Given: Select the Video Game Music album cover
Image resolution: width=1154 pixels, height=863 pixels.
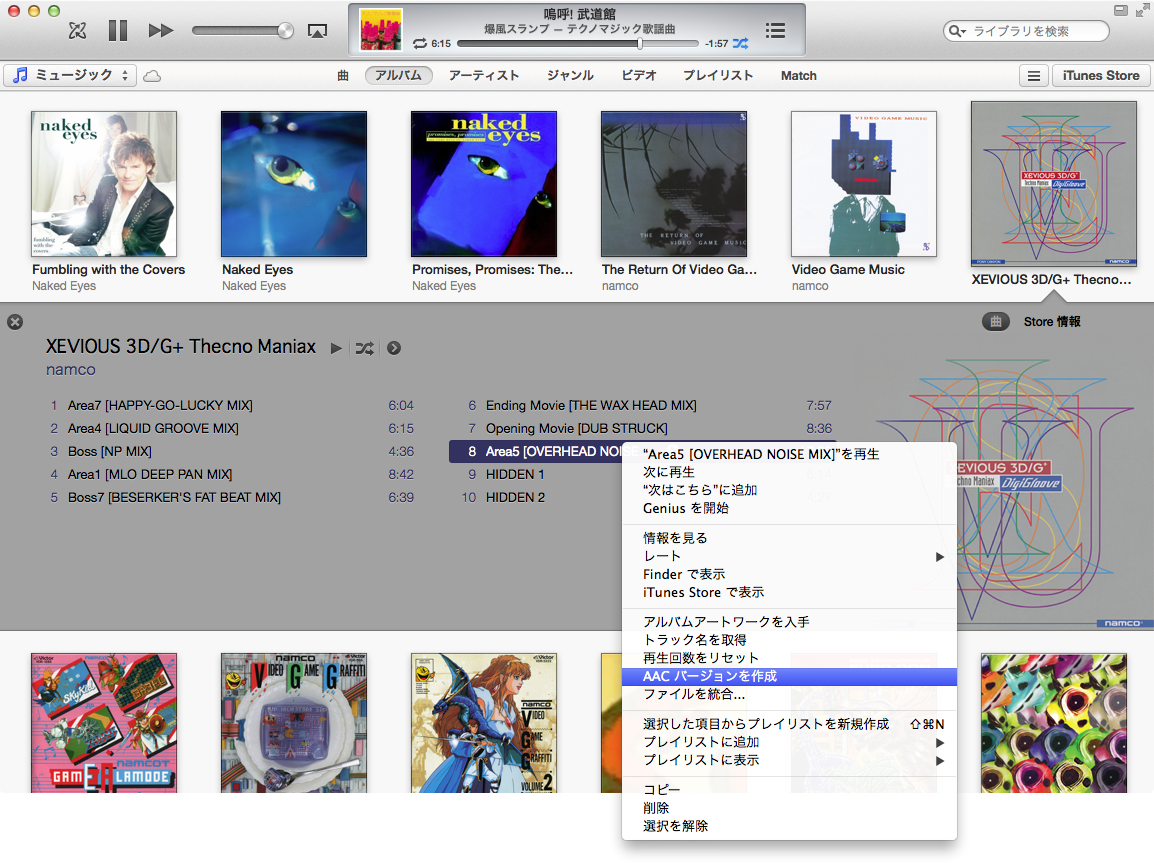Looking at the screenshot, I should (x=863, y=184).
